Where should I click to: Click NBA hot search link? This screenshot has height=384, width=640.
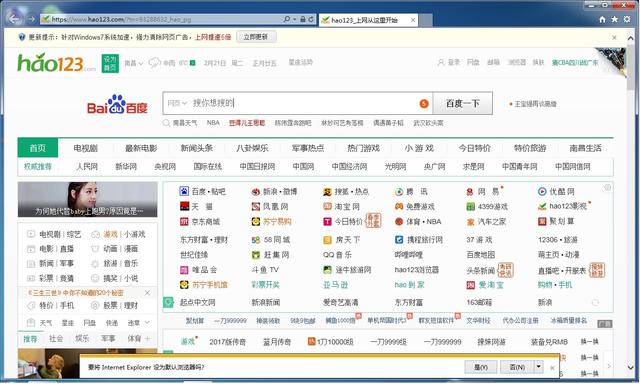click(x=213, y=122)
